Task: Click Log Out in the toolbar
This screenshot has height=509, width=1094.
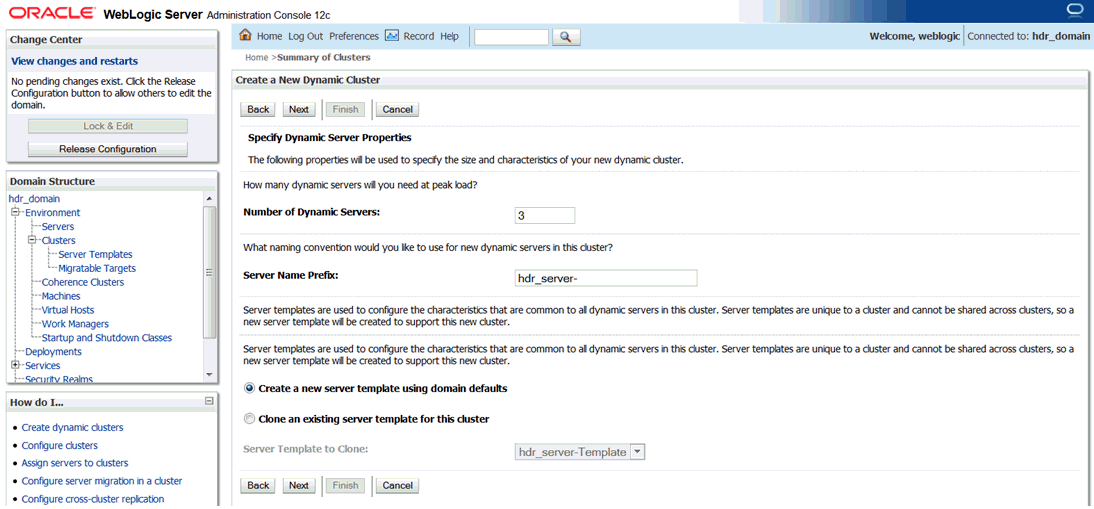Action: (306, 36)
